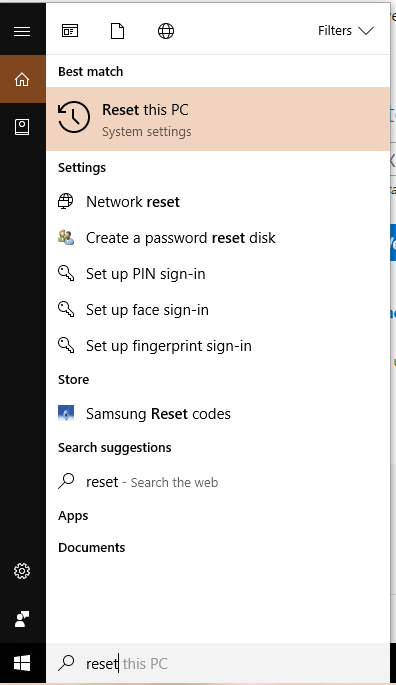The height and width of the screenshot is (685, 396).
Task: Click magnifier icon beside reset suggestion
Action: [x=66, y=481]
